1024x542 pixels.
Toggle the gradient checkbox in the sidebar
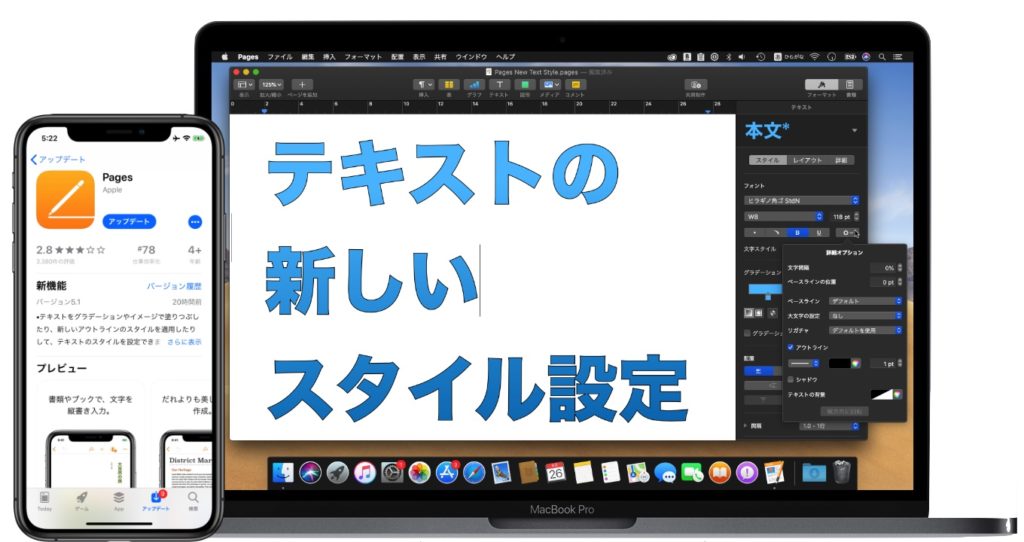pos(748,333)
